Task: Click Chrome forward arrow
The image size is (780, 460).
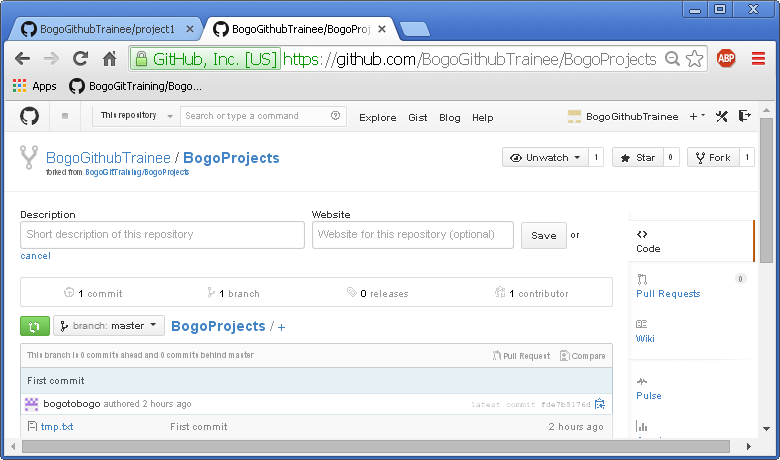Action: (51, 59)
